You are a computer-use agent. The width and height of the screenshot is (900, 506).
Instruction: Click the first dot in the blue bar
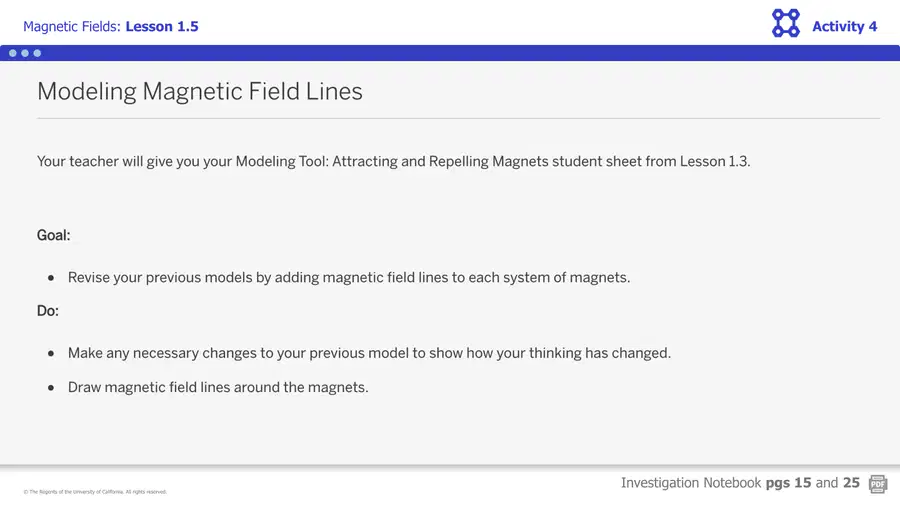pyautogui.click(x=13, y=53)
